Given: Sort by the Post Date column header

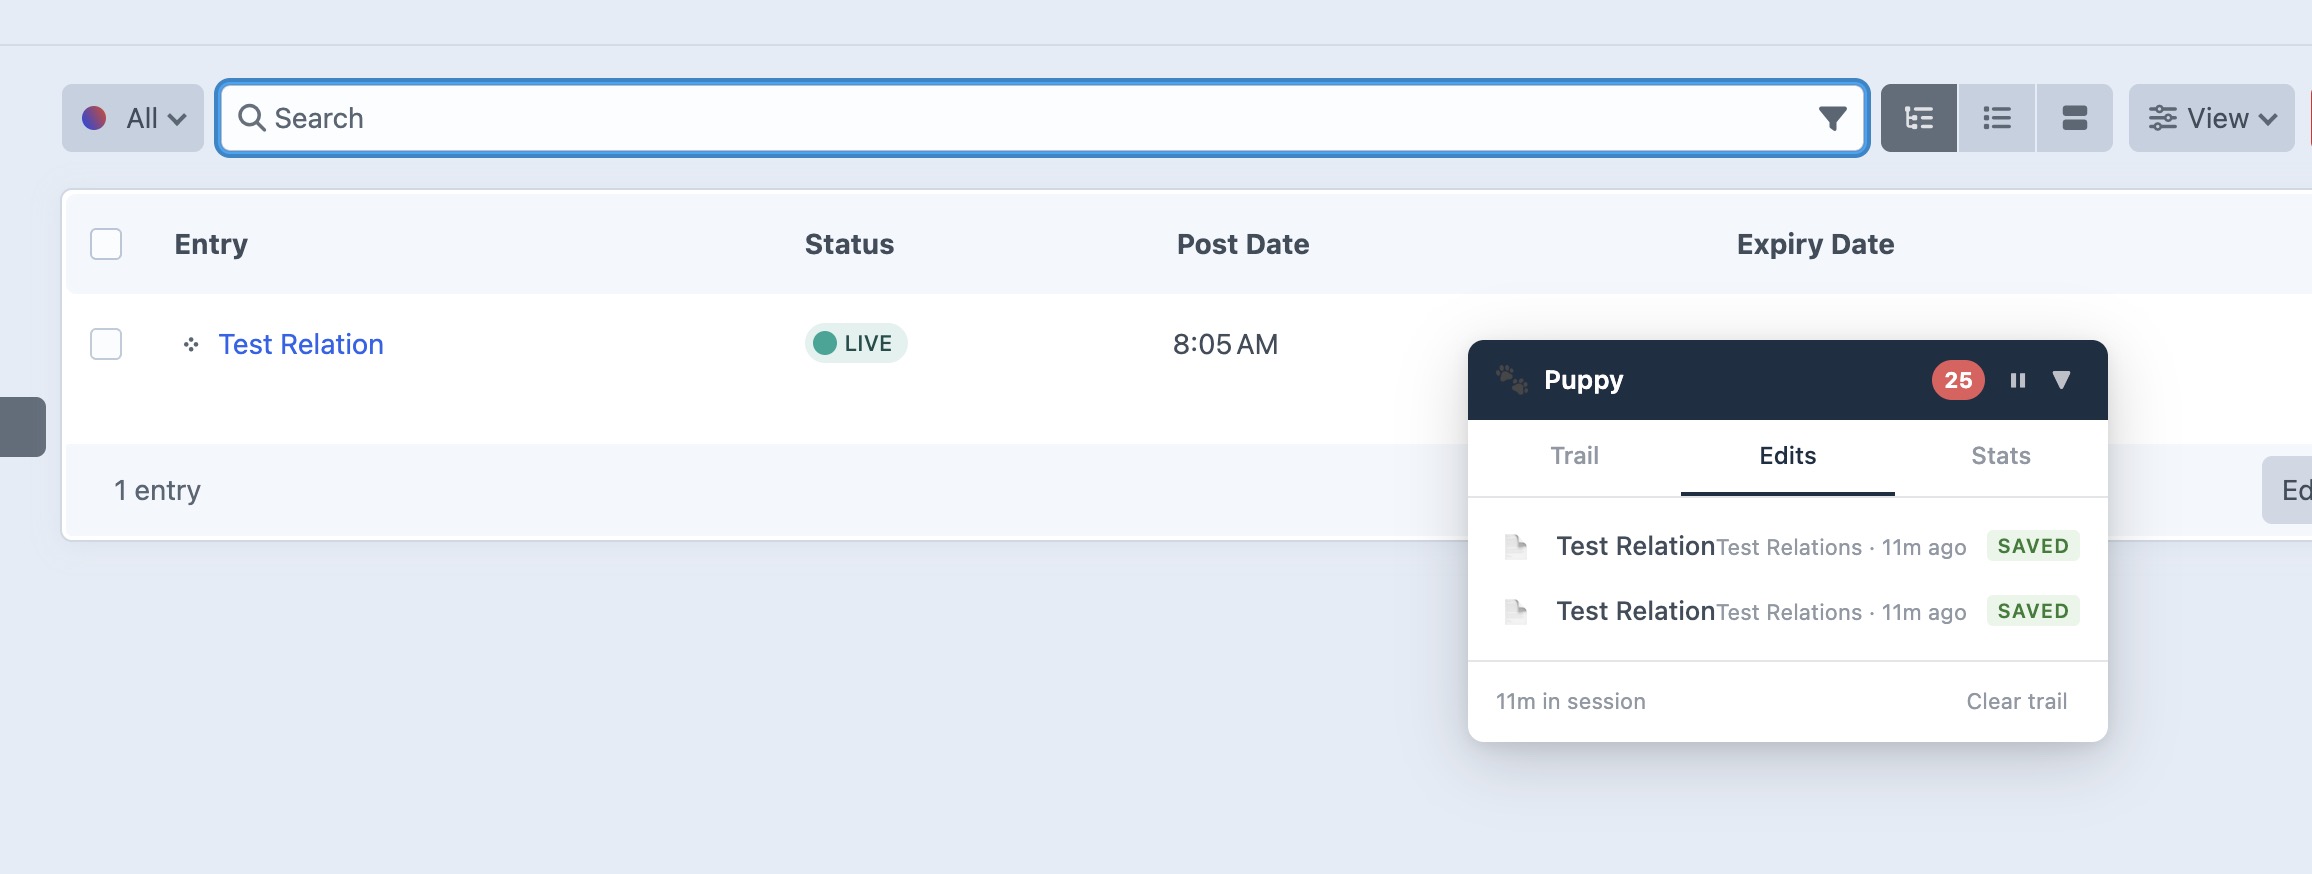Looking at the screenshot, I should point(1243,244).
